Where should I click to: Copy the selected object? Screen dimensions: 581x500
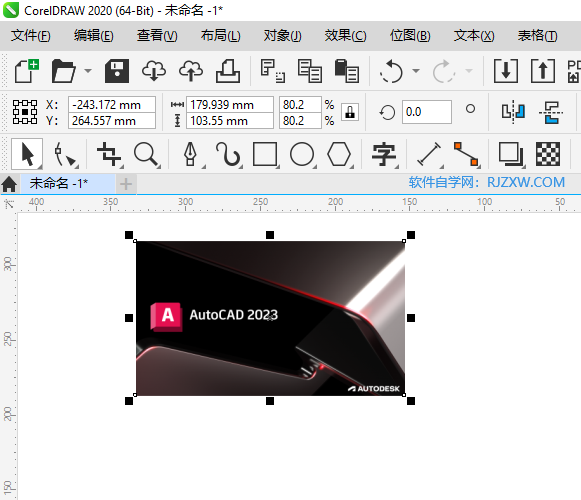[x=309, y=70]
